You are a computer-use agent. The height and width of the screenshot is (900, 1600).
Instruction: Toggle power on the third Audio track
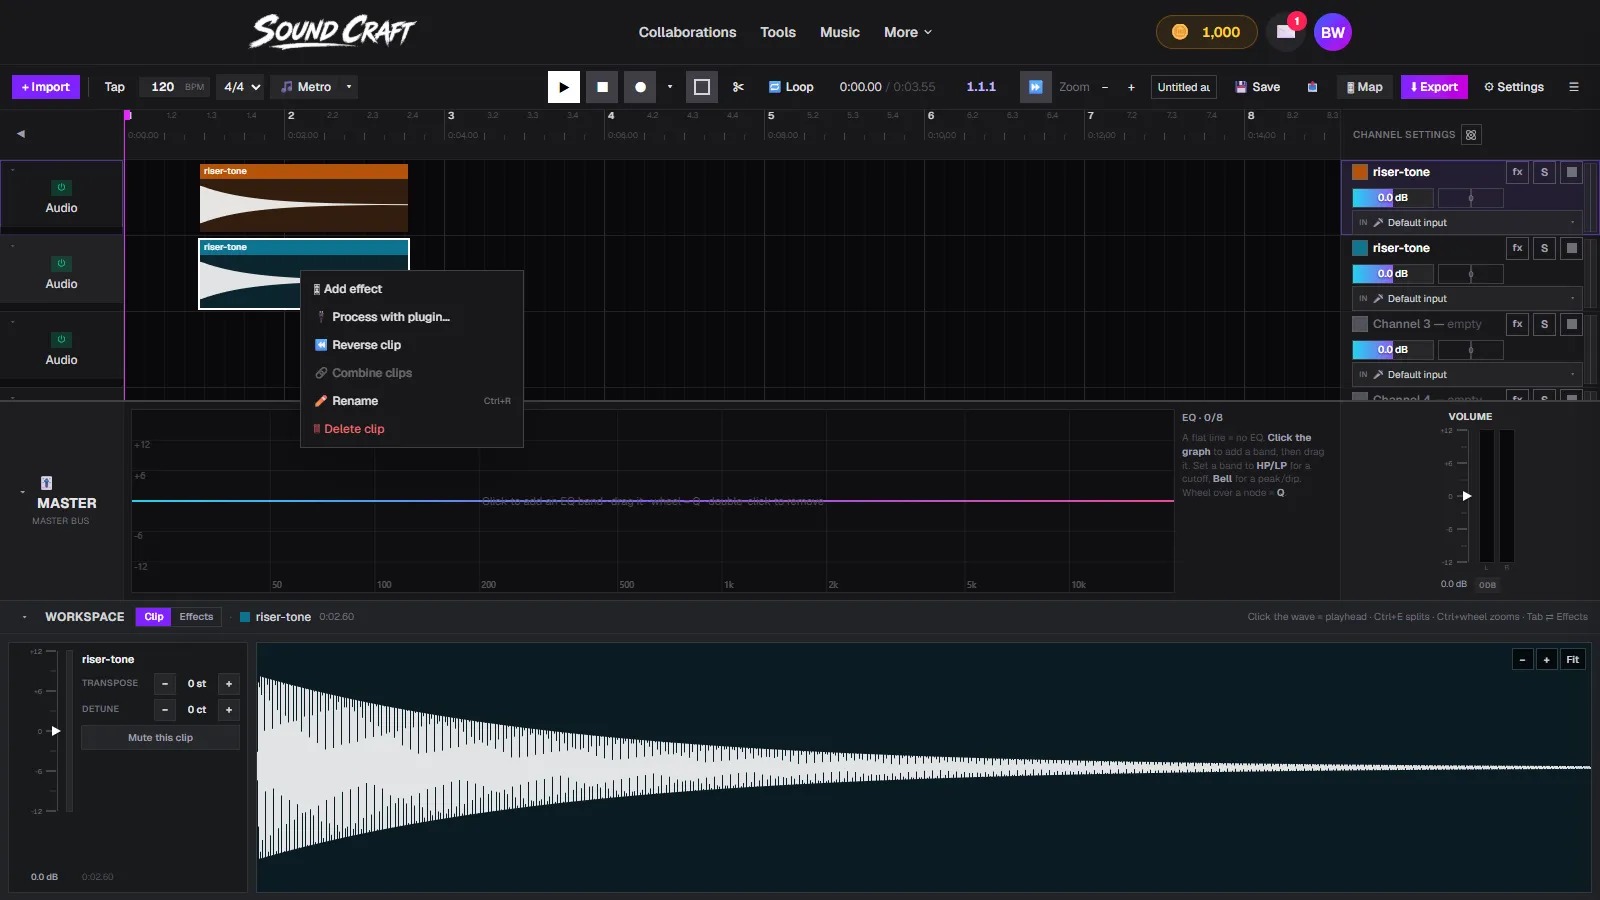(x=61, y=339)
